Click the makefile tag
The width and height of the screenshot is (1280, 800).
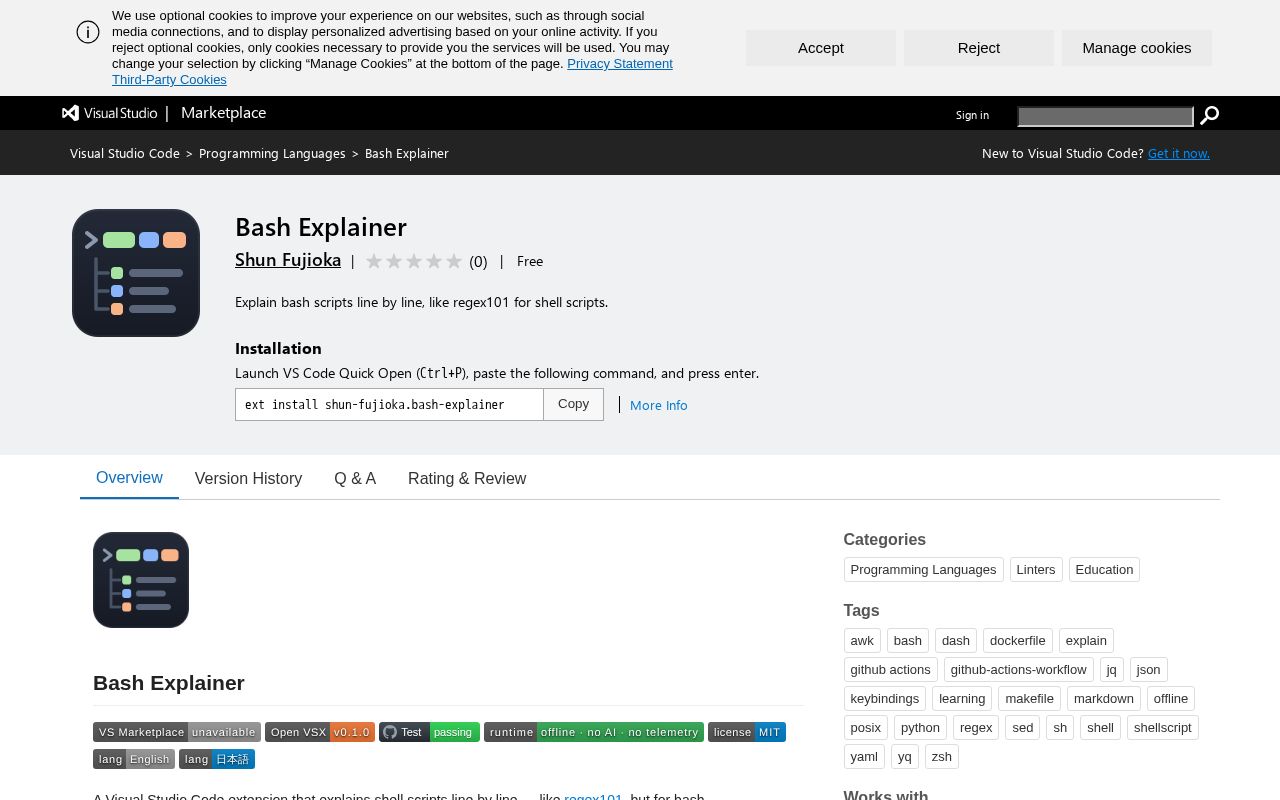point(1030,699)
